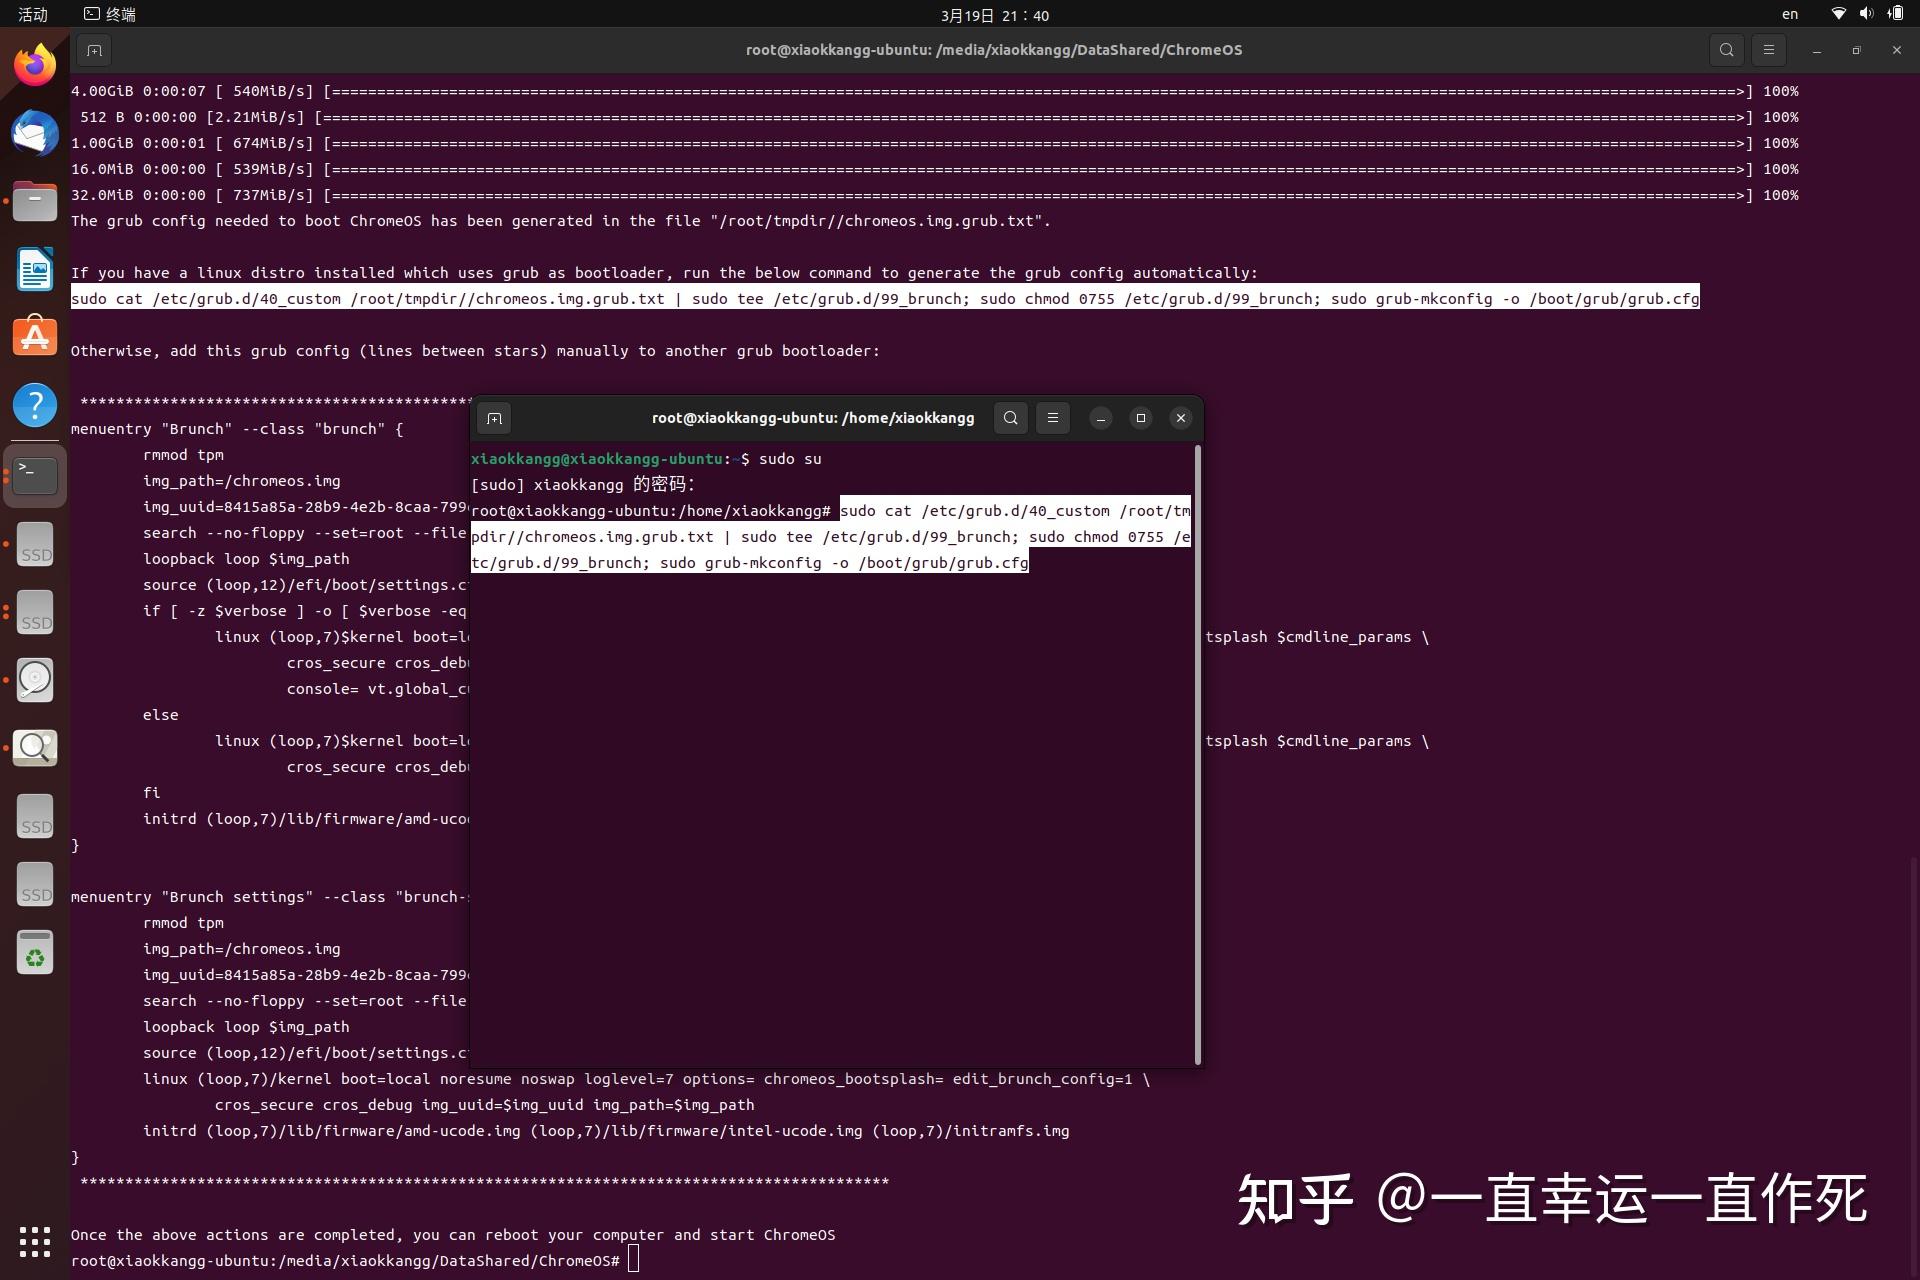Open Ubuntu Software store icon
The image size is (1920, 1280).
click(35, 338)
